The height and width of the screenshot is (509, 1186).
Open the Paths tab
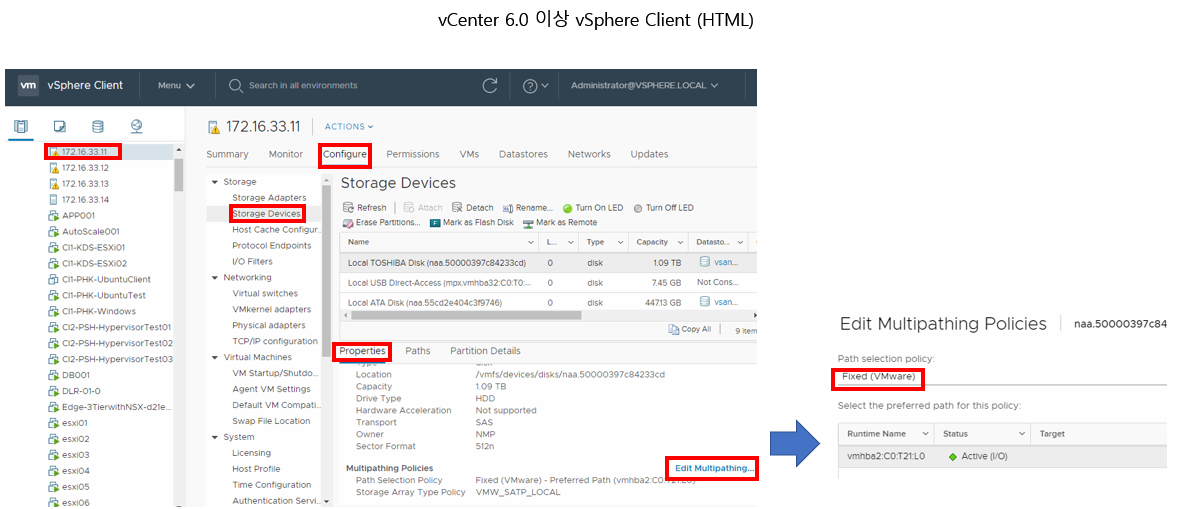click(418, 351)
